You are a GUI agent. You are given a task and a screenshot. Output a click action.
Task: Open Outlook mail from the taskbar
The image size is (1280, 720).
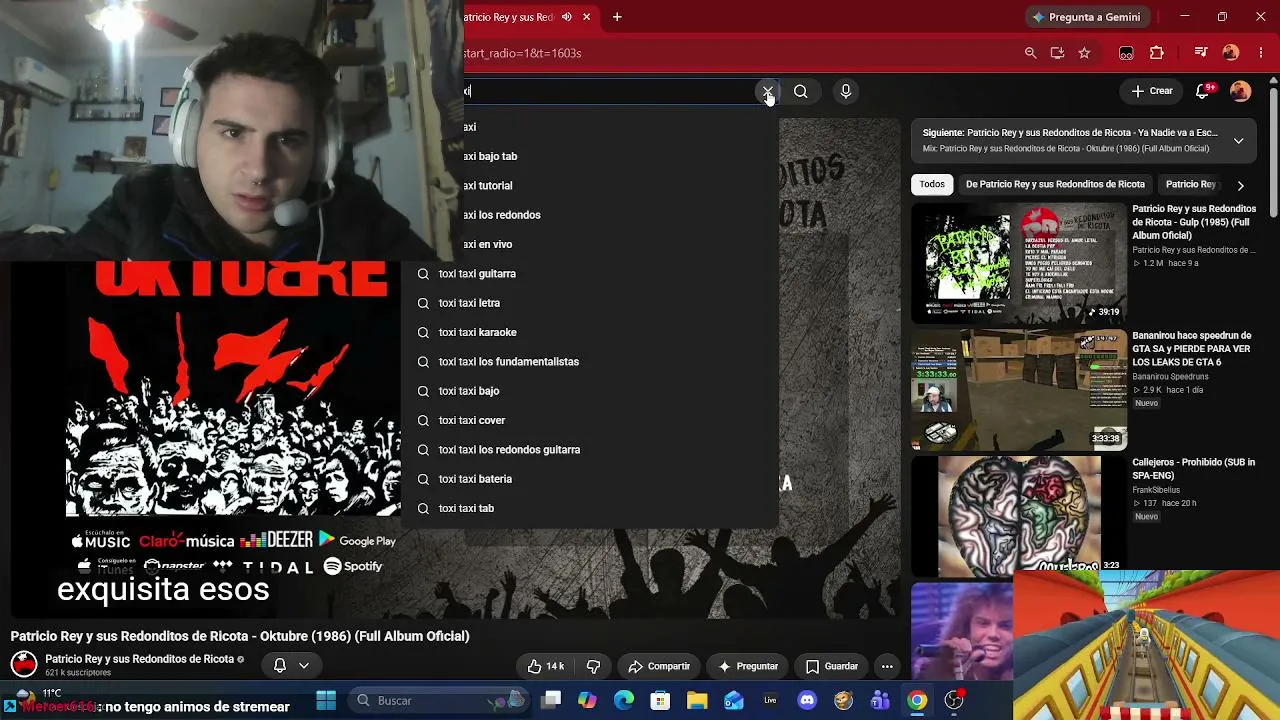(x=734, y=700)
